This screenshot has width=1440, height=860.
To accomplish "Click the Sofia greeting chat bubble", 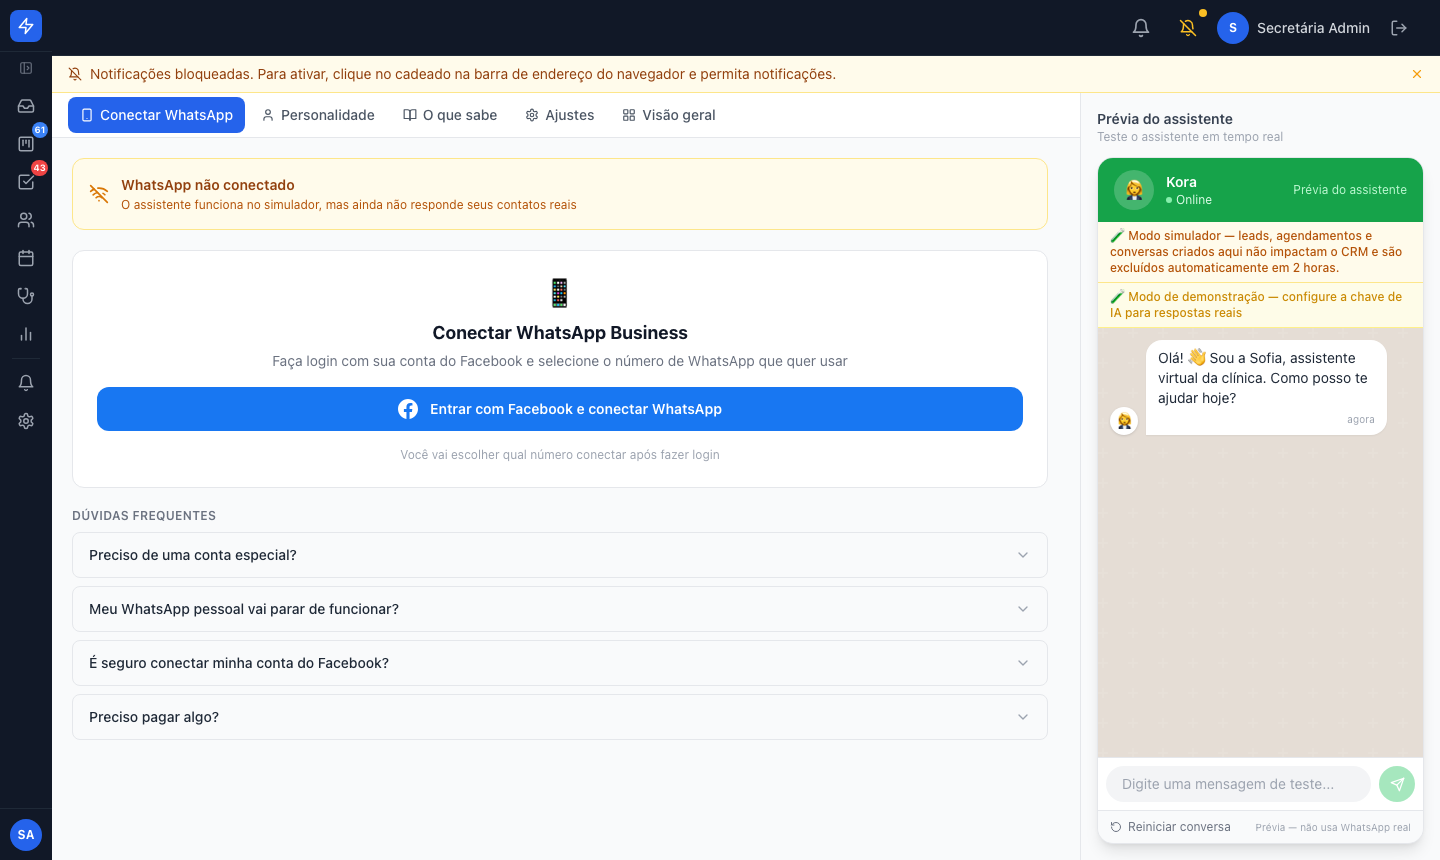I will click(x=1266, y=388).
